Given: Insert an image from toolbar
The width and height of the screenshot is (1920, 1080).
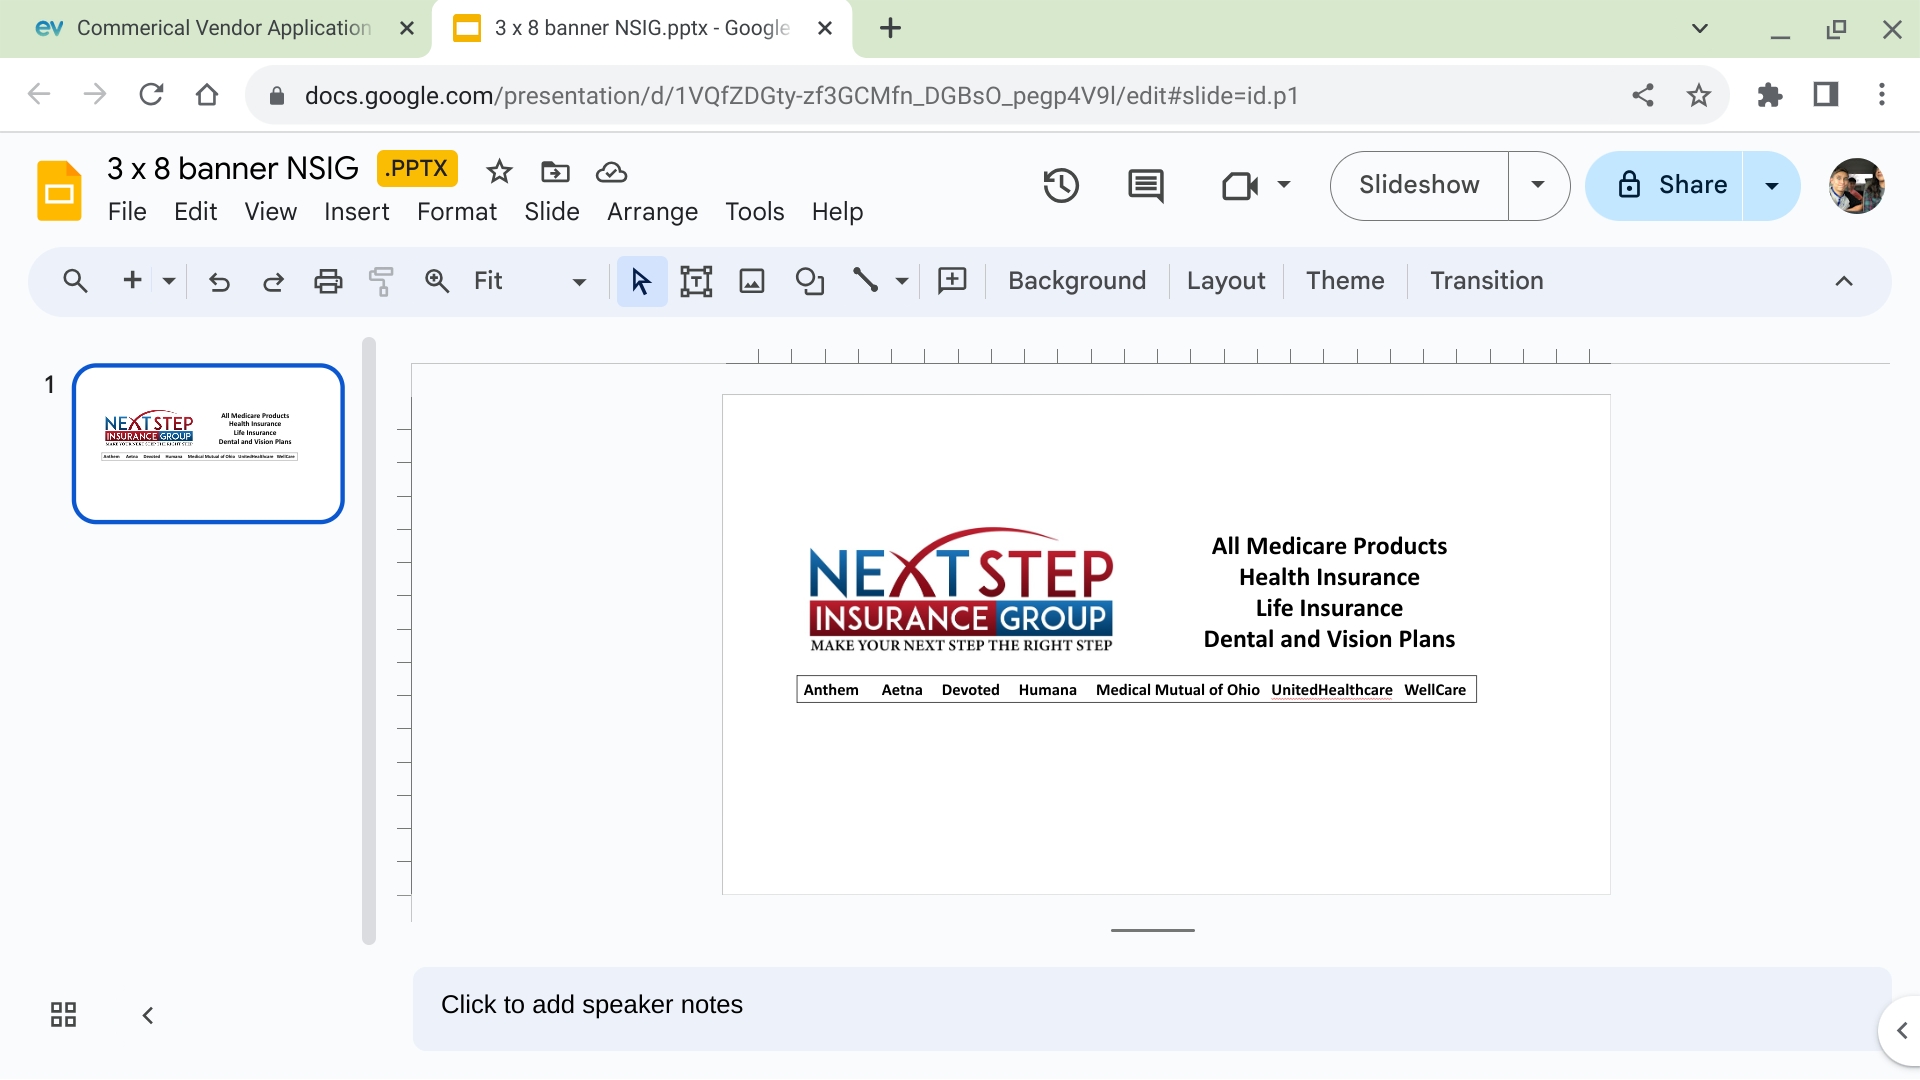Looking at the screenshot, I should (752, 282).
